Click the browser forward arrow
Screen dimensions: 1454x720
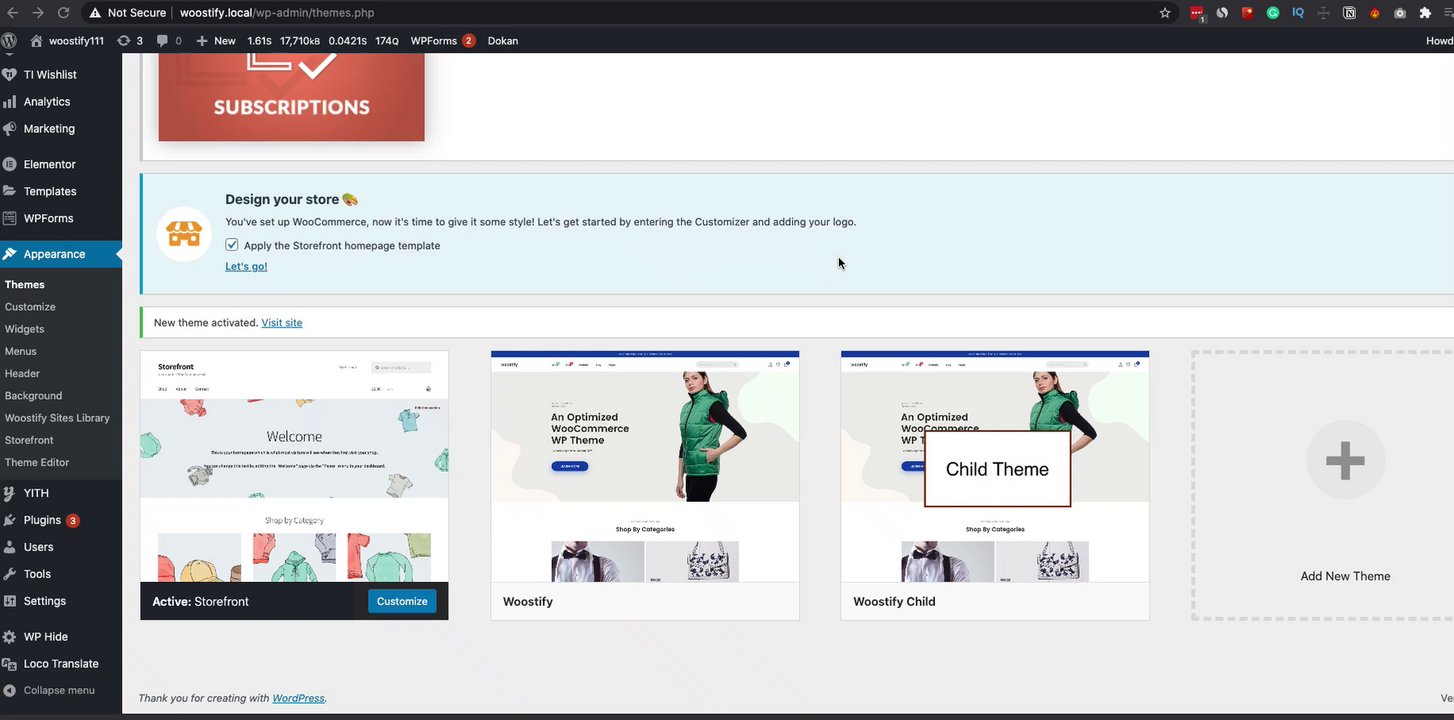[x=38, y=13]
